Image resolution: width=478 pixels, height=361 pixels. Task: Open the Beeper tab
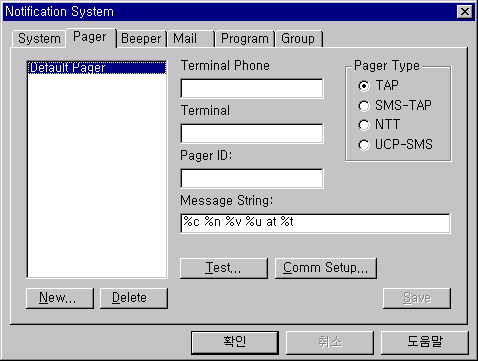141,39
